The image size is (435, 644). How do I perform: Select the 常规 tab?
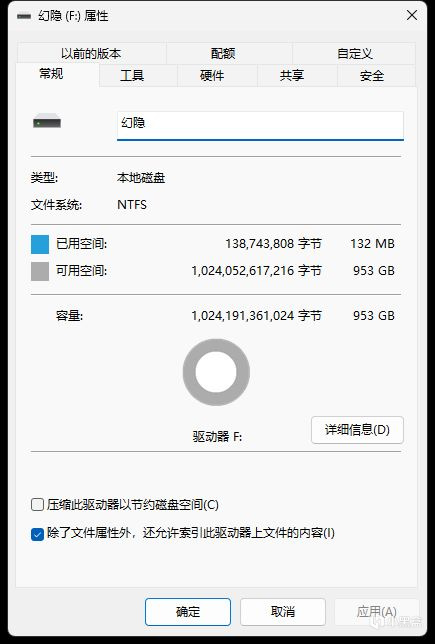[51, 74]
